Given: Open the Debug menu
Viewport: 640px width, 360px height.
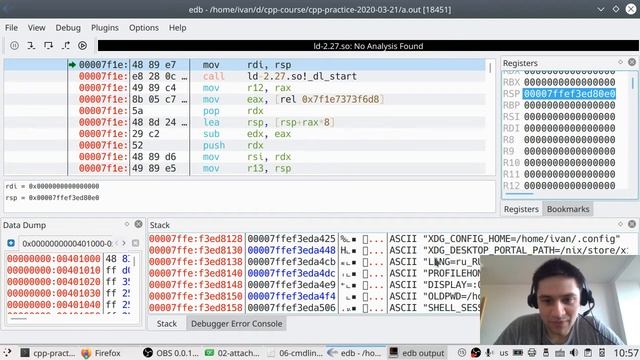Looking at the screenshot, I should 68,28.
